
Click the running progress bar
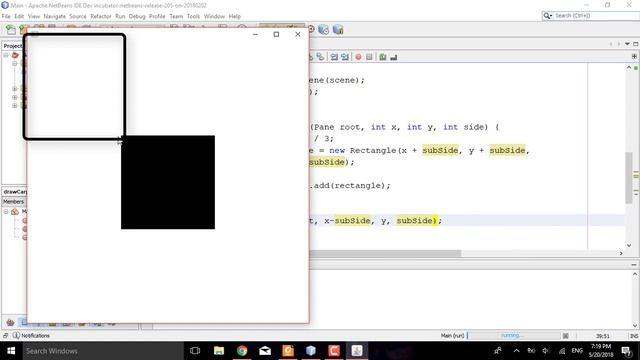pos(514,336)
